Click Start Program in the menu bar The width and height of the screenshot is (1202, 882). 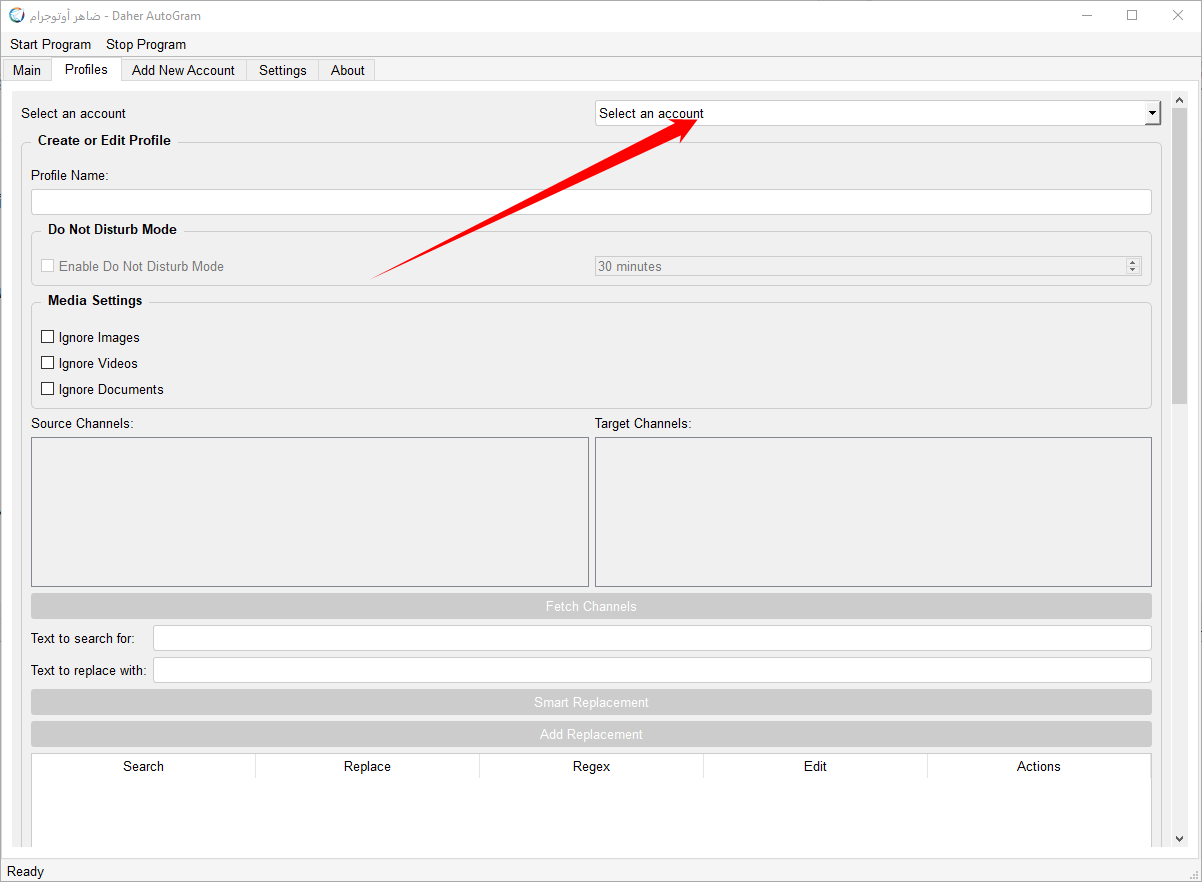click(x=50, y=44)
